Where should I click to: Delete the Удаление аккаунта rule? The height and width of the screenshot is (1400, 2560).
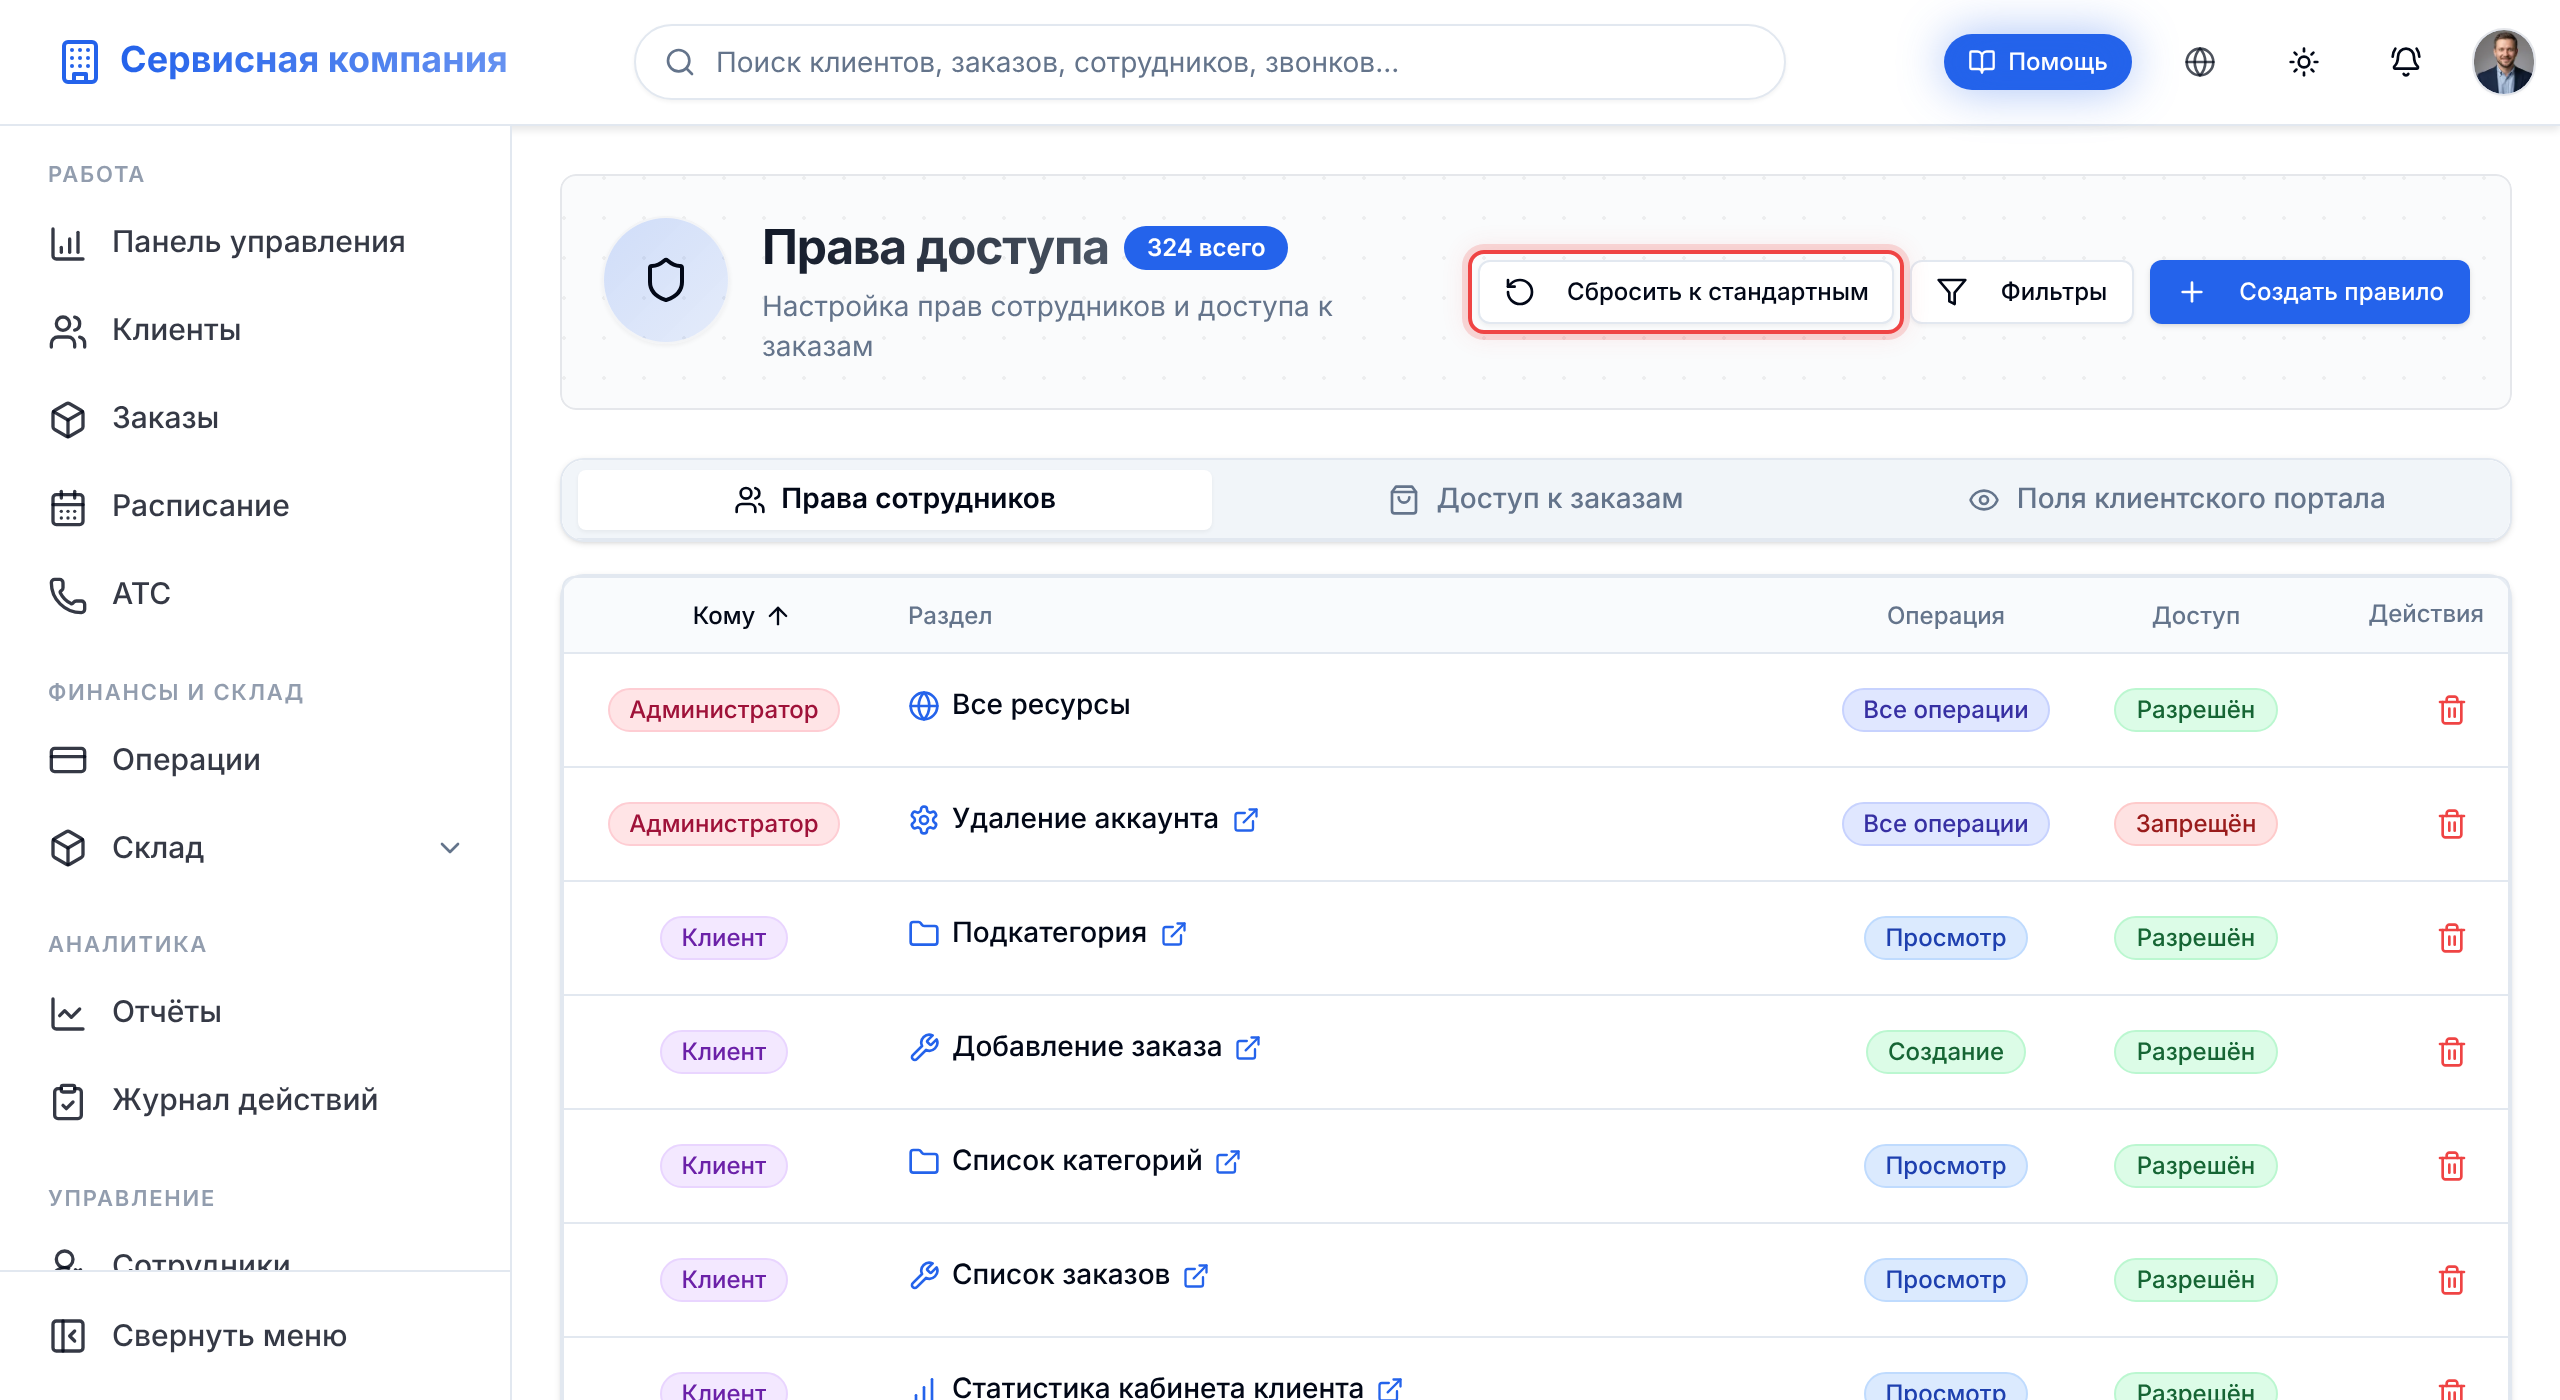(x=2451, y=824)
